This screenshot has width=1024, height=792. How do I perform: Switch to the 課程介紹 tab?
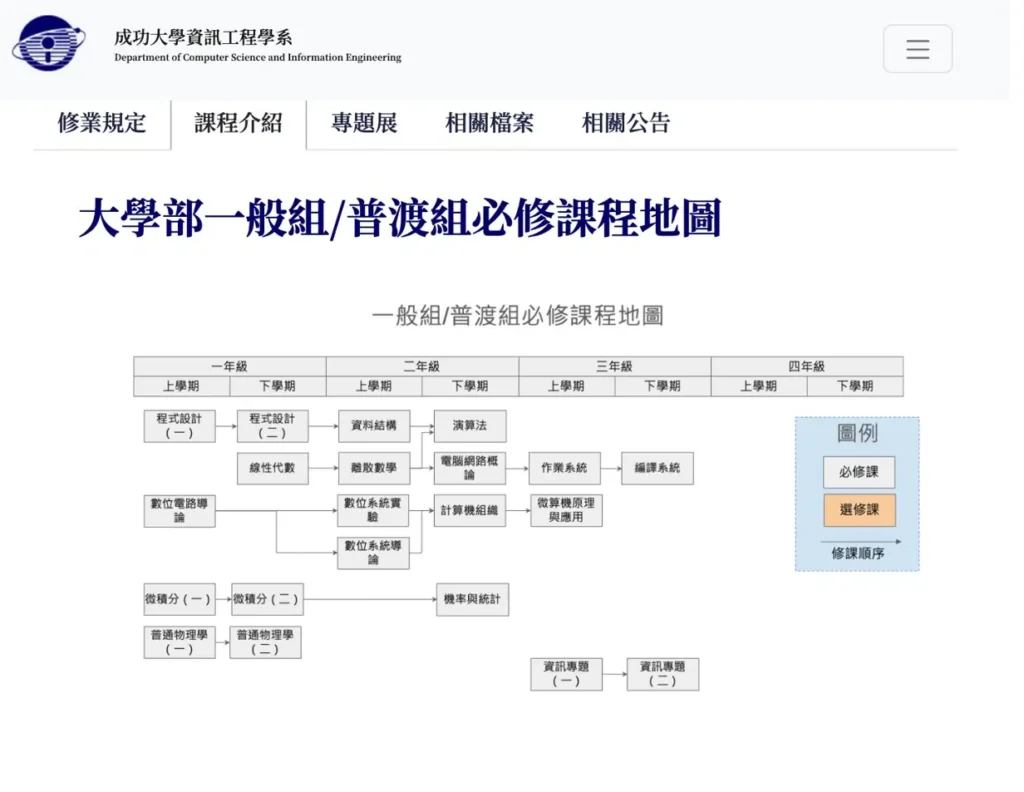pyautogui.click(x=238, y=123)
